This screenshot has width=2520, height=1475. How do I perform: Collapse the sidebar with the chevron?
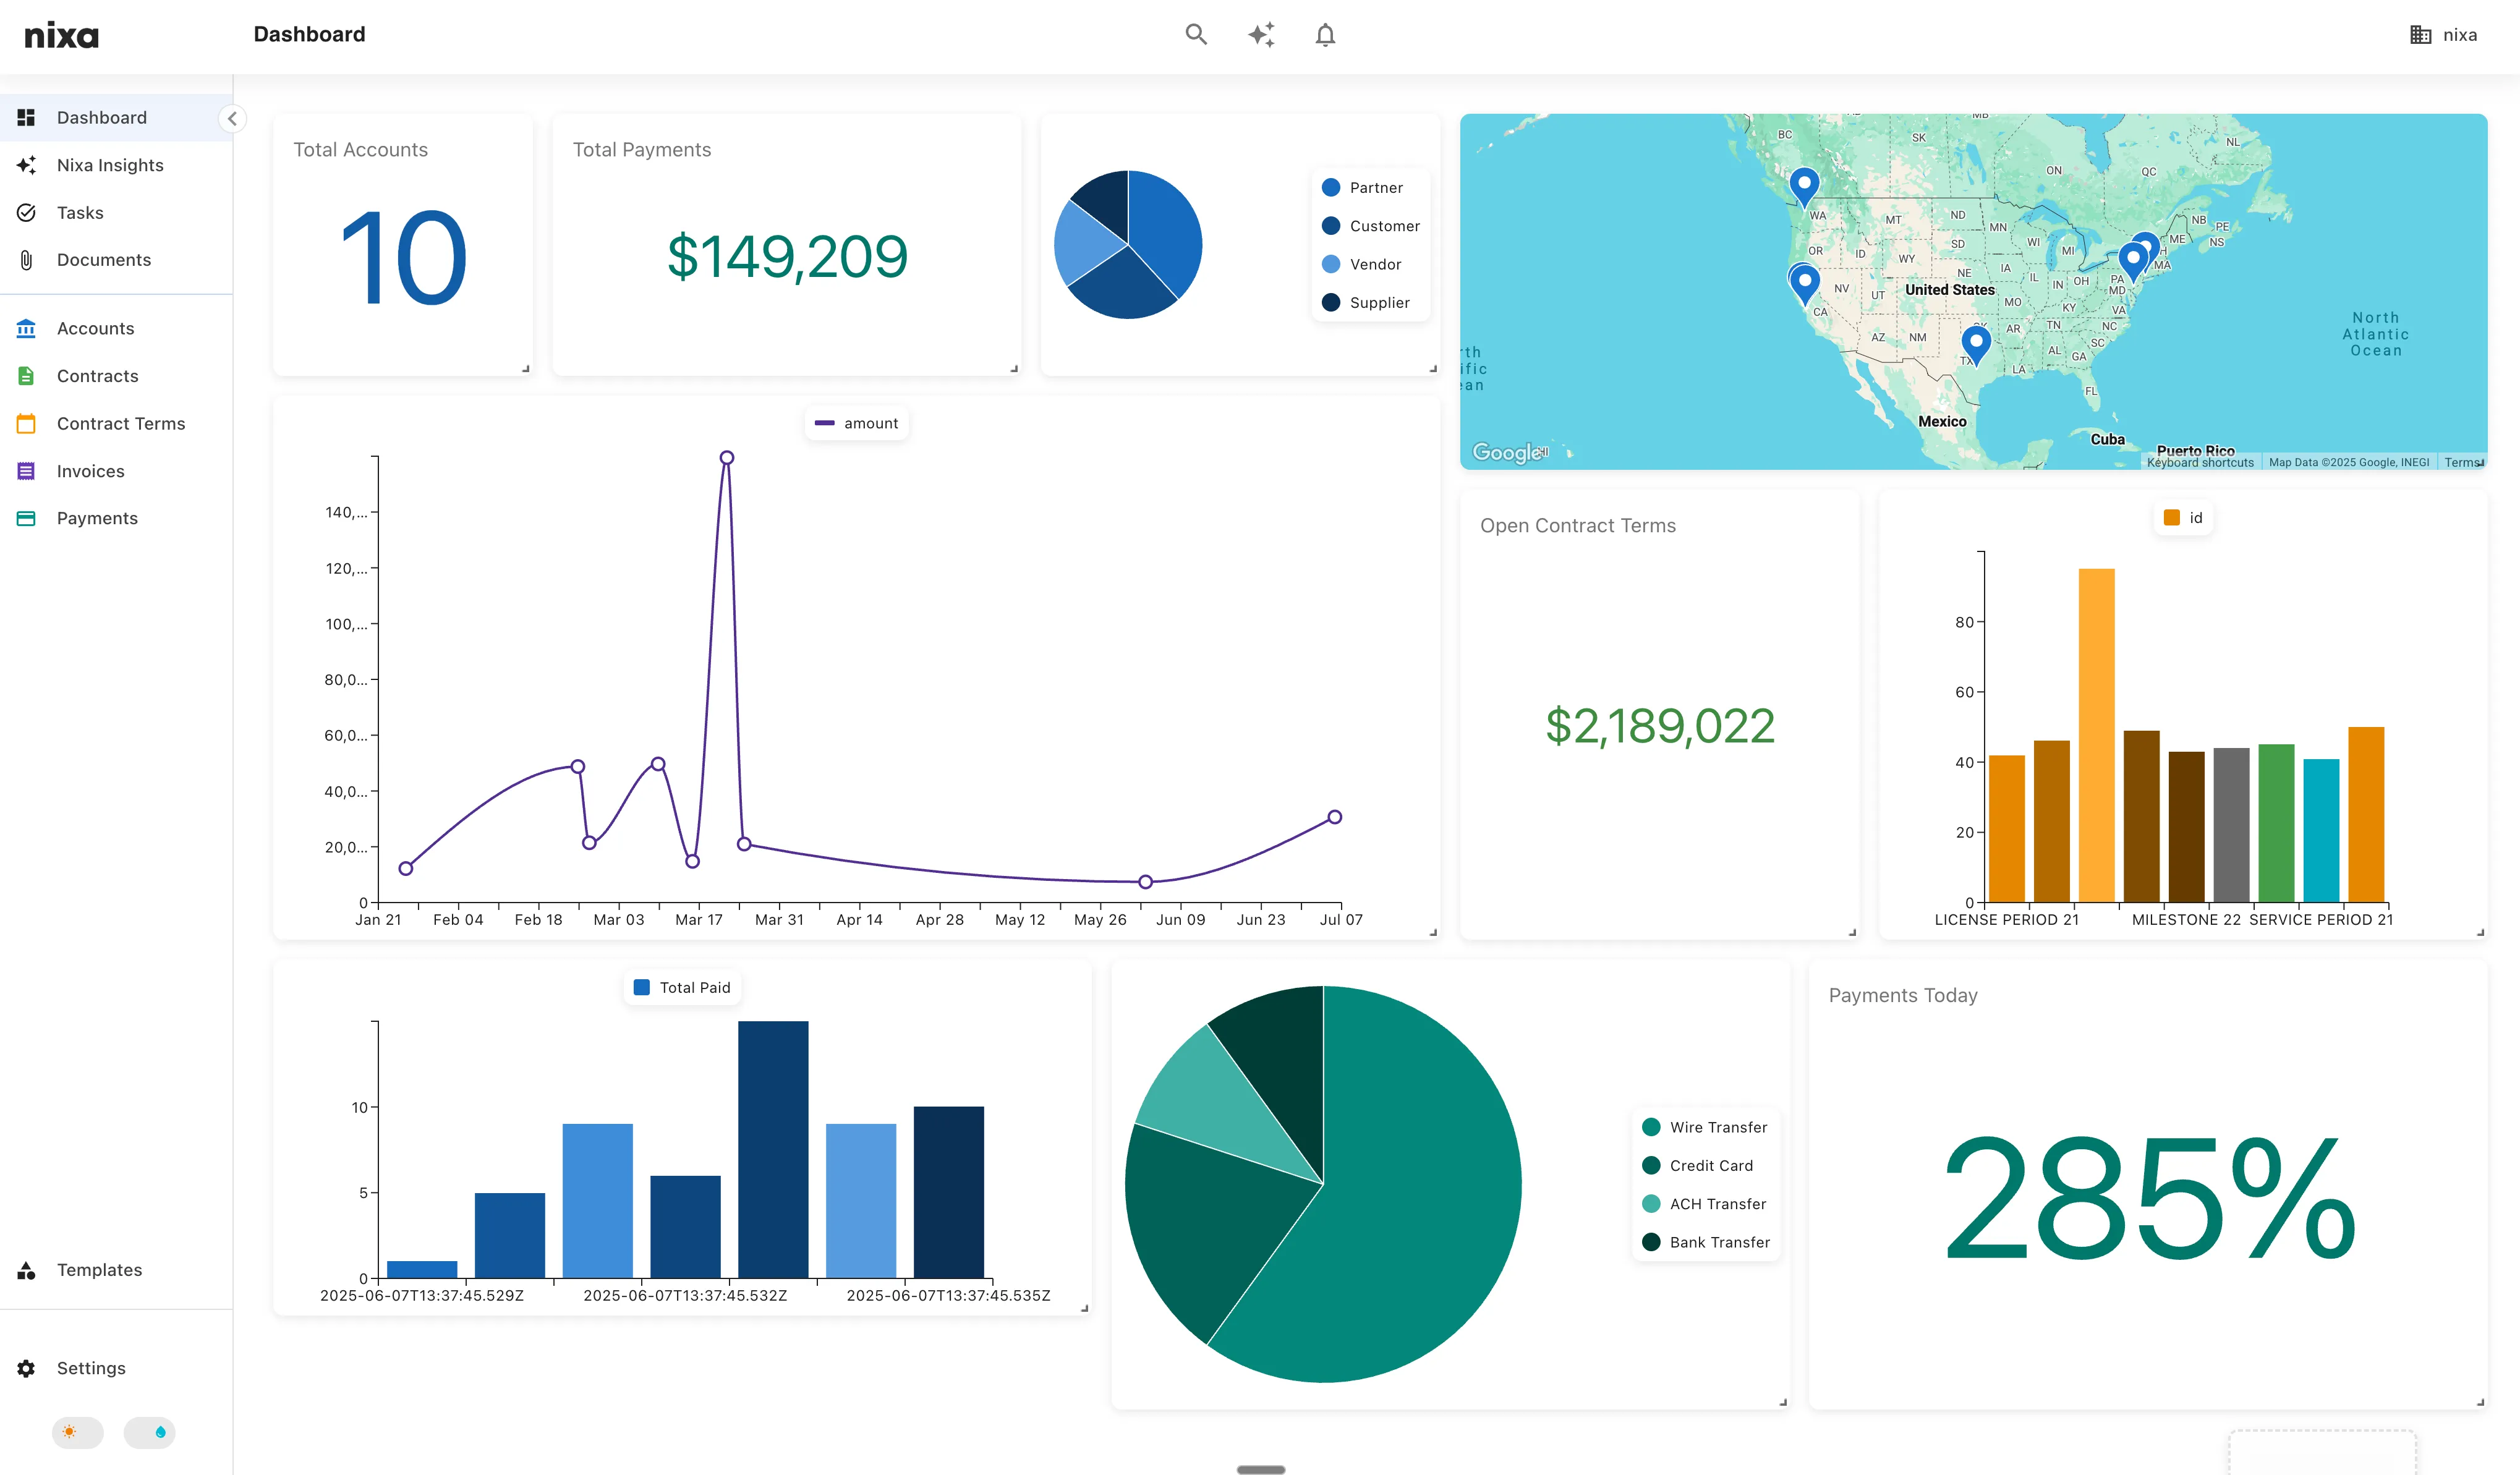232,118
